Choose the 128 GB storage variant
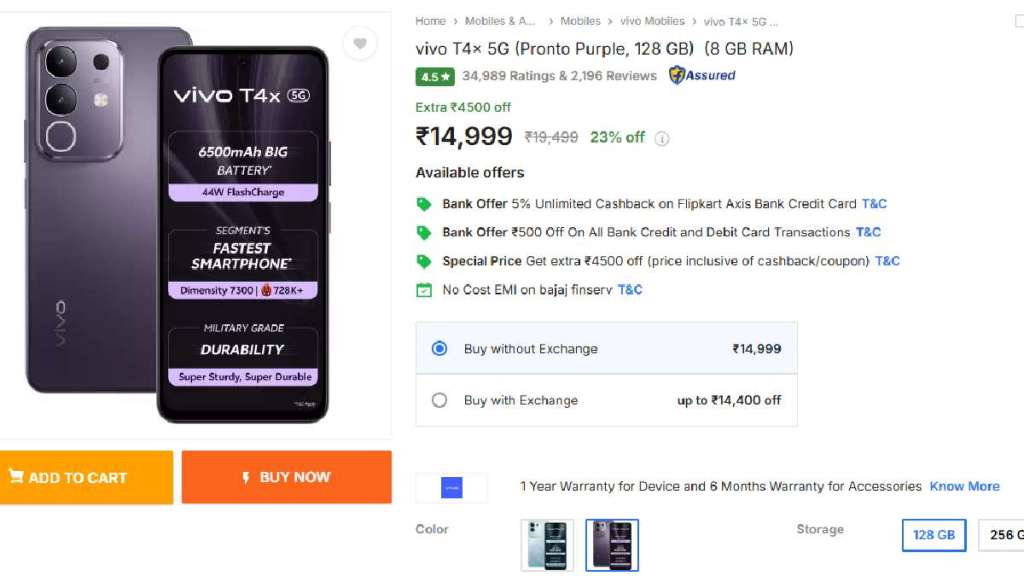Screen dimensions: 1024x576 click(934, 535)
